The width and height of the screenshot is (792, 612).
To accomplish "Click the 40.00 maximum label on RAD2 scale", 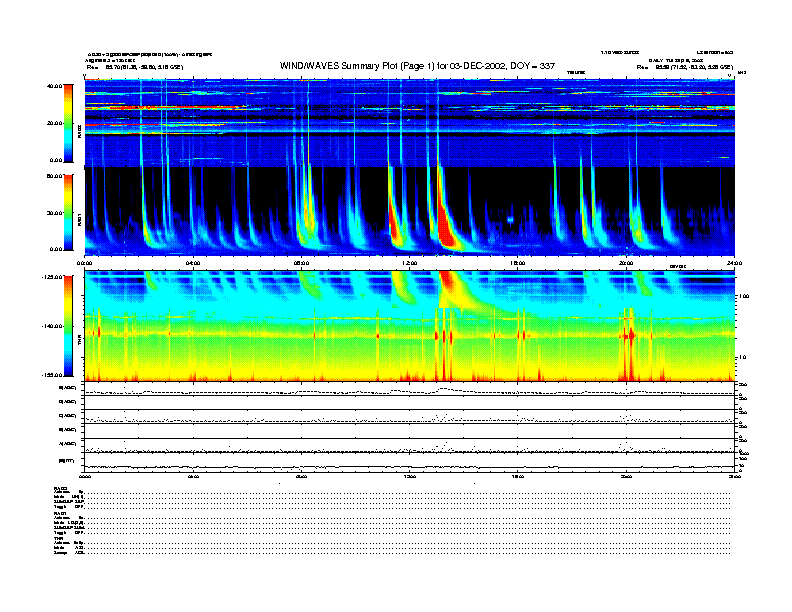I will [54, 86].
